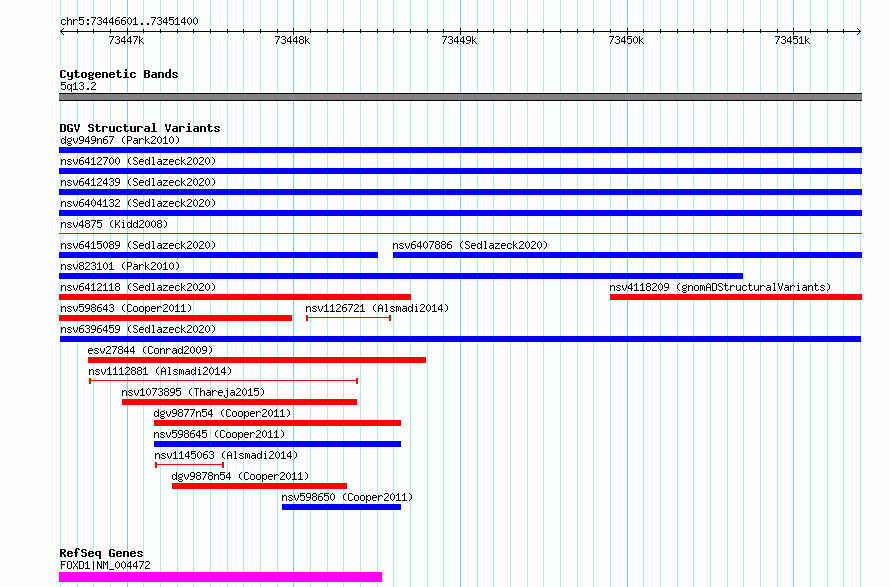Click the 5q13.2 band label
This screenshot has height=587, width=890.
[x=78, y=86]
